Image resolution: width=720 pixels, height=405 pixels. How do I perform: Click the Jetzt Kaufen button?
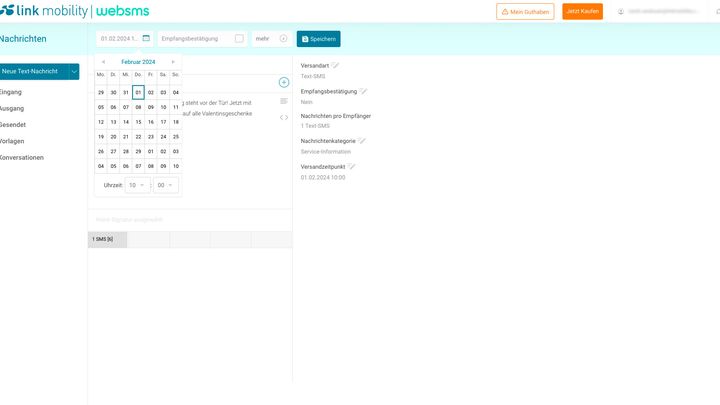coord(582,11)
